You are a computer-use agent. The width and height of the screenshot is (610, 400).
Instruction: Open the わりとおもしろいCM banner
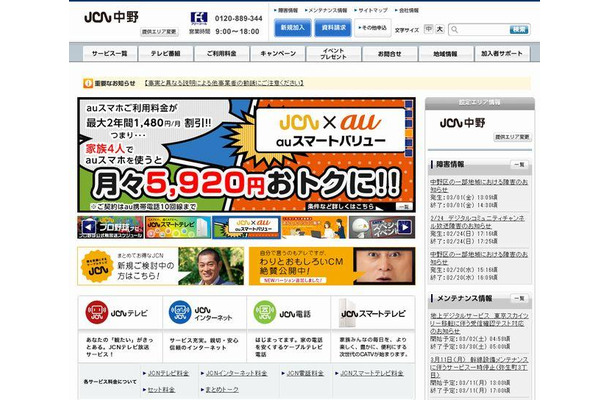(x=332, y=266)
